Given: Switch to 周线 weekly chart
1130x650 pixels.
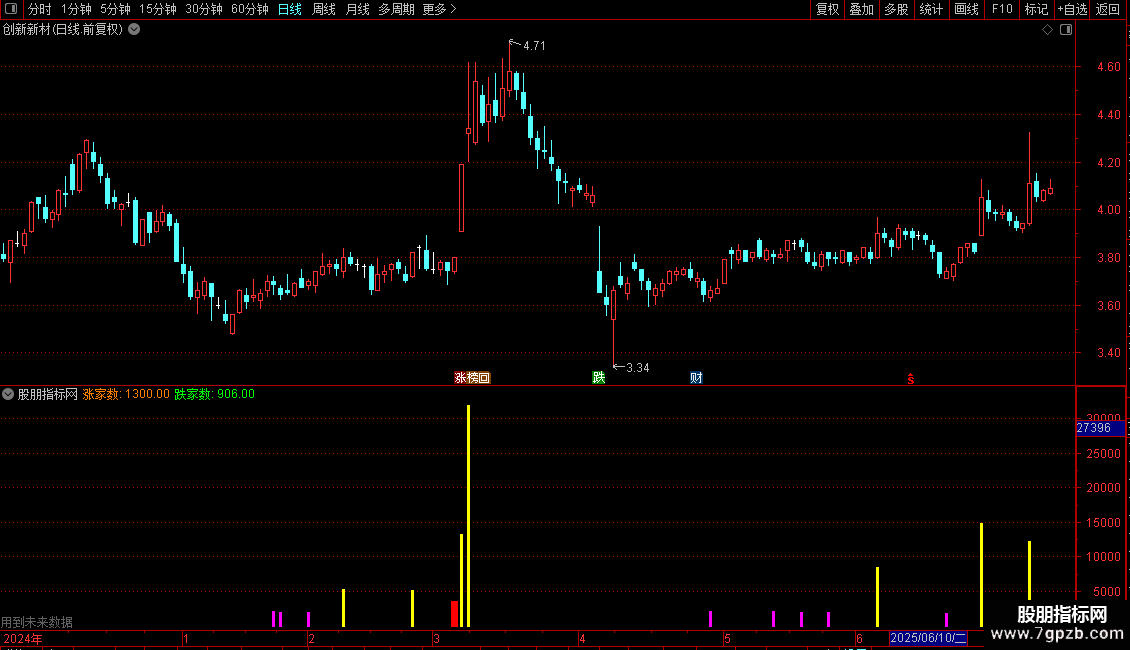Looking at the screenshot, I should (324, 9).
